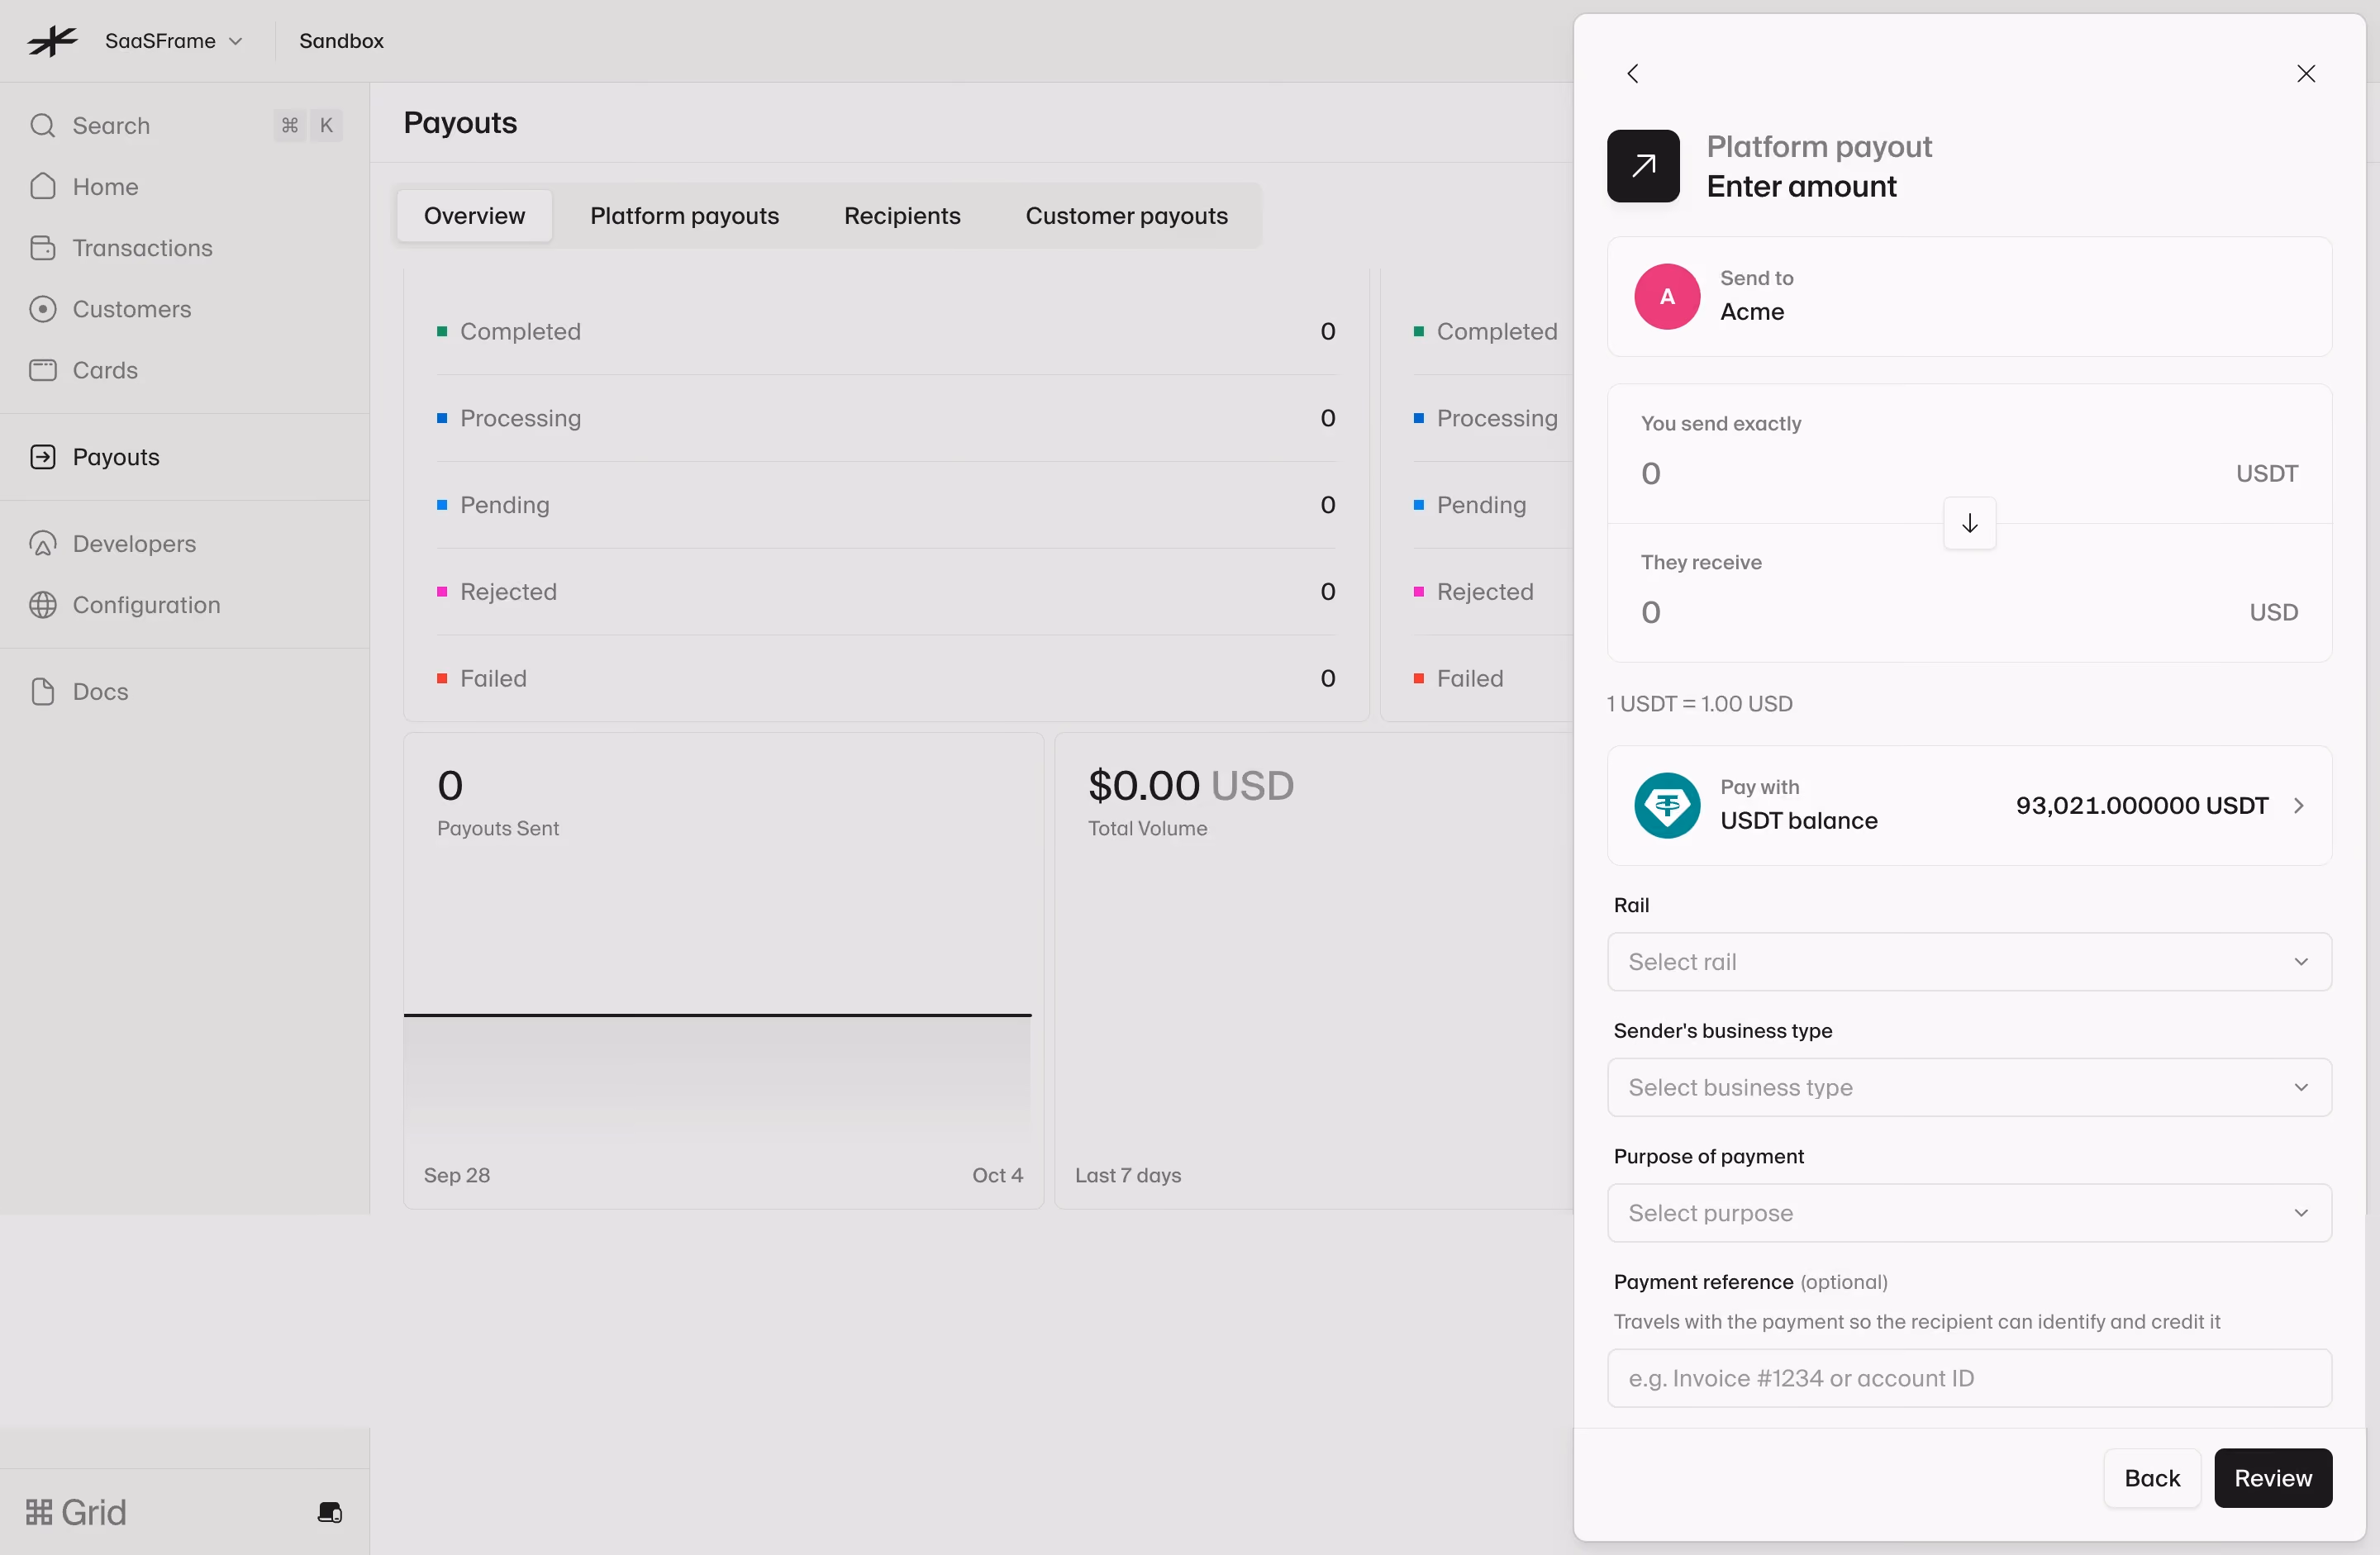Select the Payouts sidebar icon

(42, 456)
